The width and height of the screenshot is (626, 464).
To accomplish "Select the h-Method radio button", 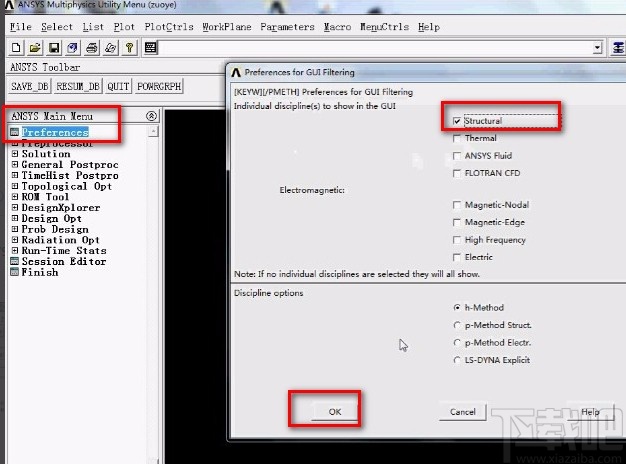I will [x=457, y=307].
